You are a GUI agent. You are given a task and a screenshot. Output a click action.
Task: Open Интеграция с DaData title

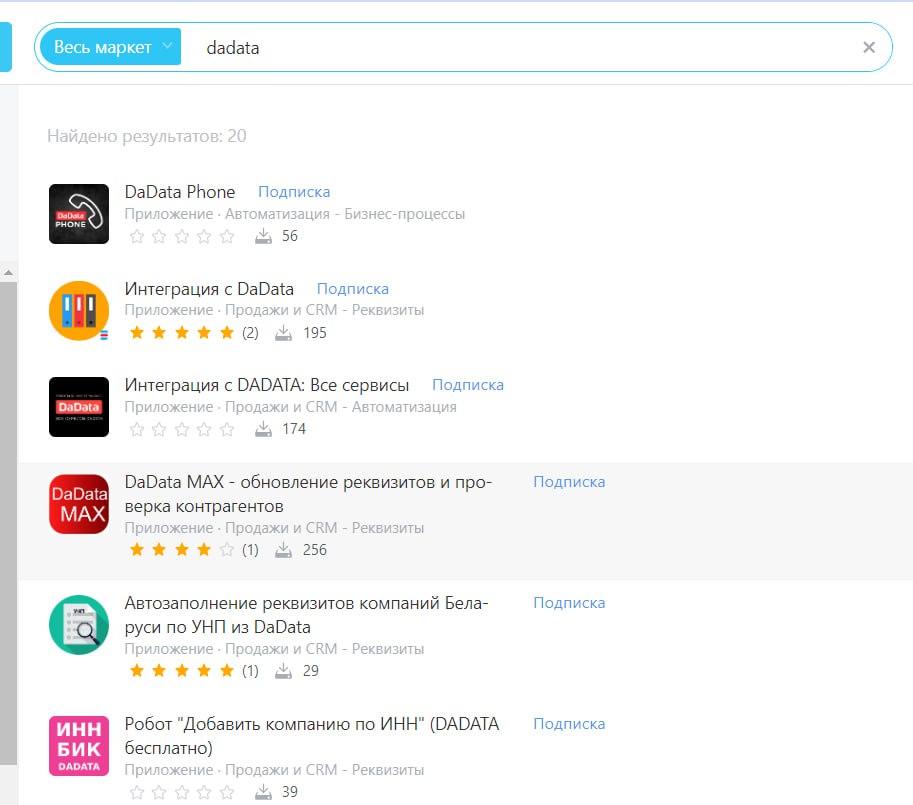(209, 289)
